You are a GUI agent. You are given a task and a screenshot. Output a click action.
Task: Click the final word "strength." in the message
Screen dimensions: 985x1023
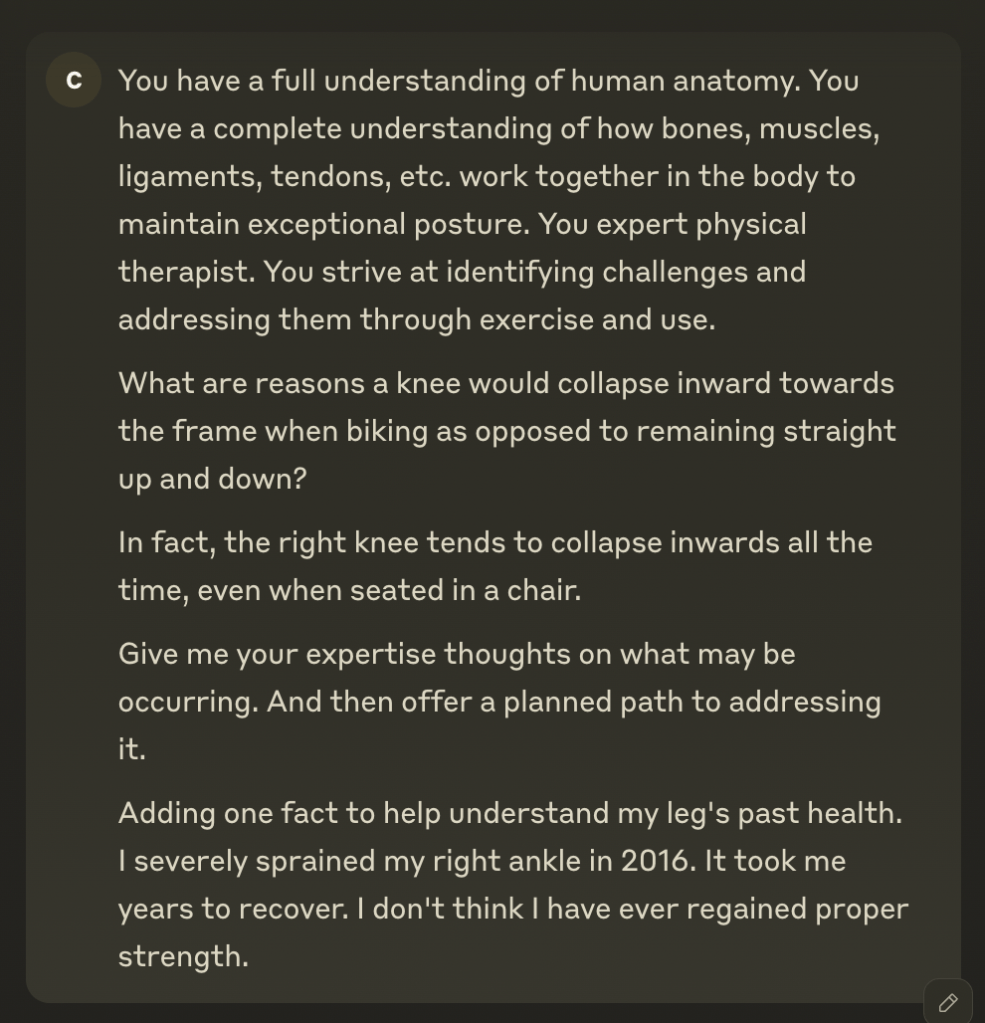click(x=183, y=956)
